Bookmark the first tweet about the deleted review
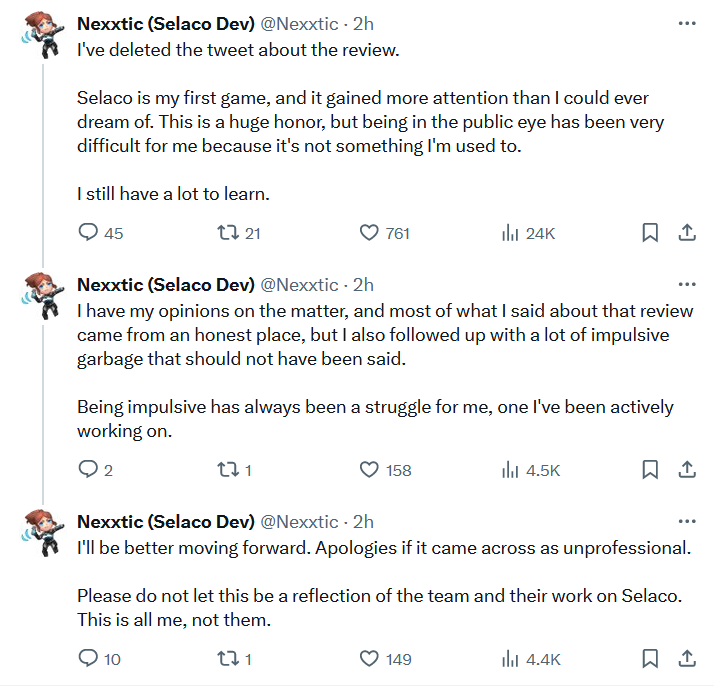714x686 pixels. [x=650, y=233]
